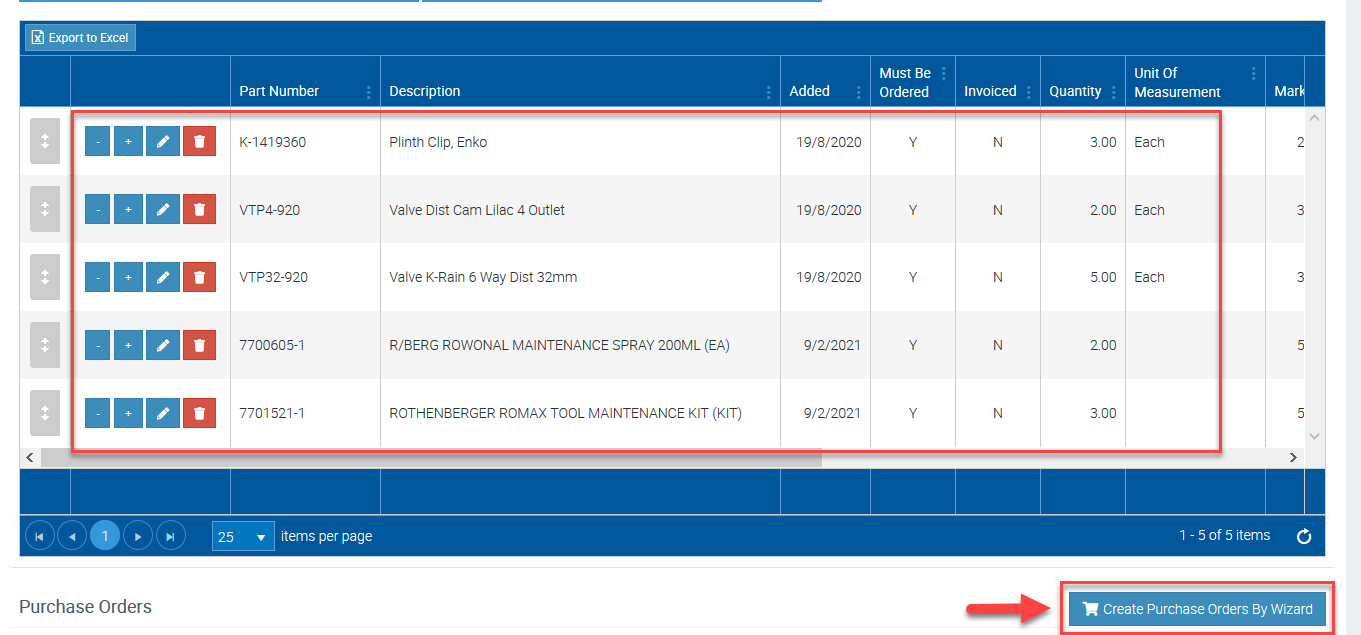Screen dimensions: 1361x635
Task: Delete the Plinth Clip, Enko row
Action: 199,142
